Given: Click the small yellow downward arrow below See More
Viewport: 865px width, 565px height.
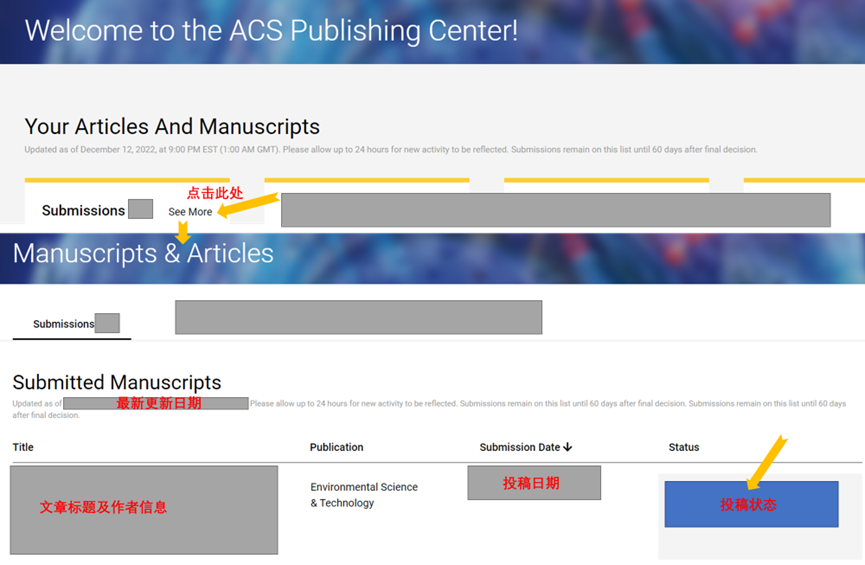Looking at the screenshot, I should tap(182, 233).
